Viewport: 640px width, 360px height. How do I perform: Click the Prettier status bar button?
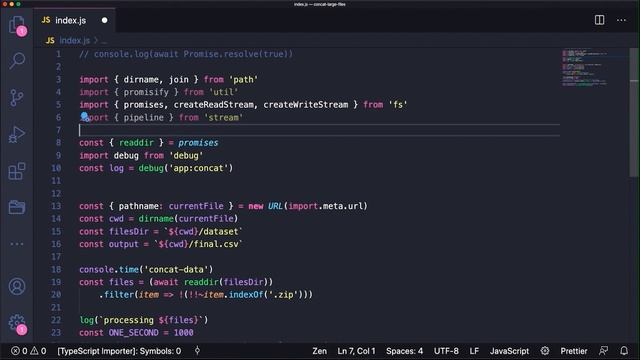pos(573,351)
